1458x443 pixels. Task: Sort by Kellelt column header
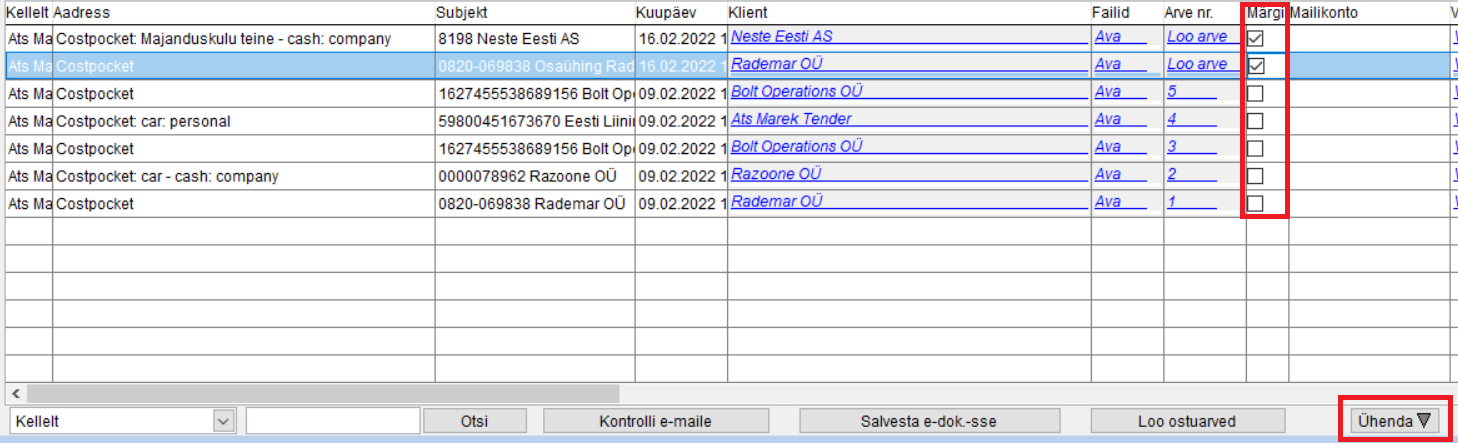(28, 12)
